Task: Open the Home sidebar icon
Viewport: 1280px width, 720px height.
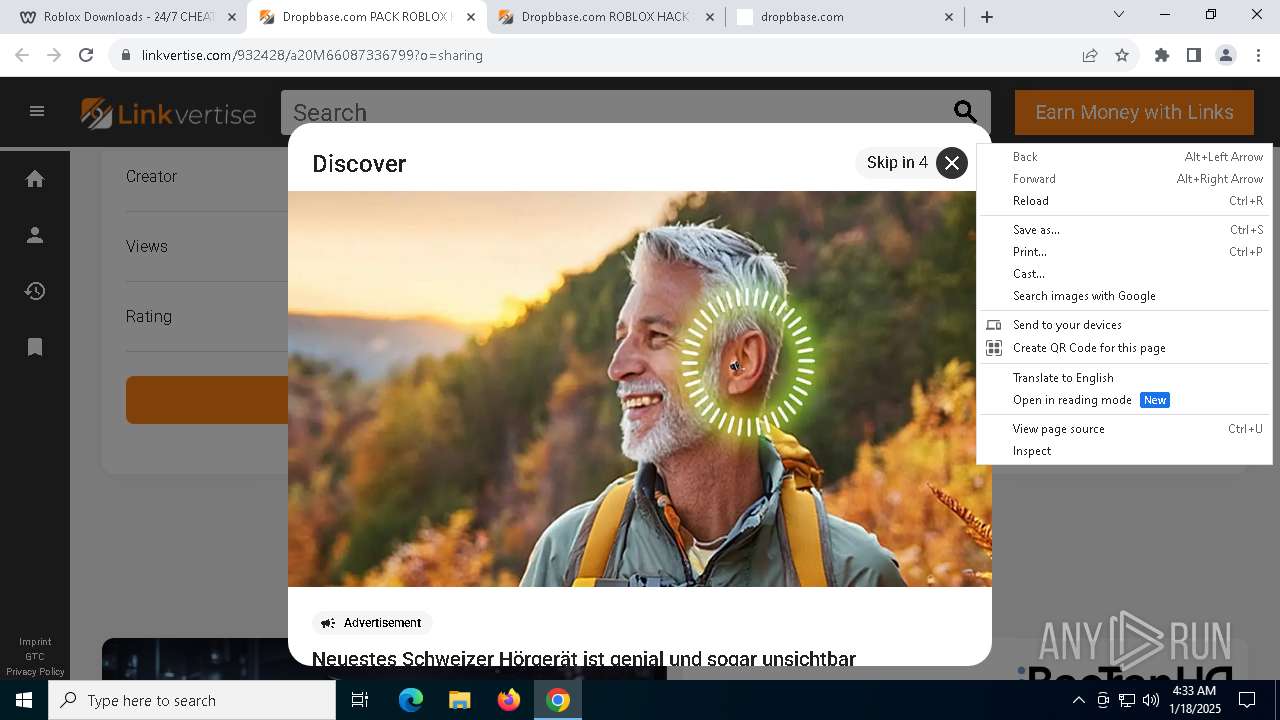Action: (35, 179)
